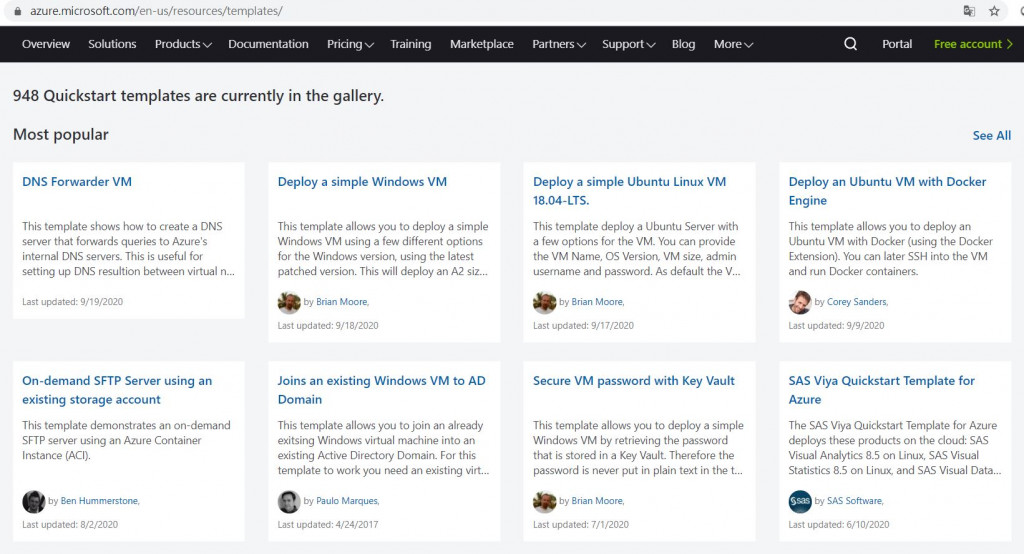The width and height of the screenshot is (1024, 554).
Task: Click Brian Moore author link under Key Vault
Action: tap(598, 500)
